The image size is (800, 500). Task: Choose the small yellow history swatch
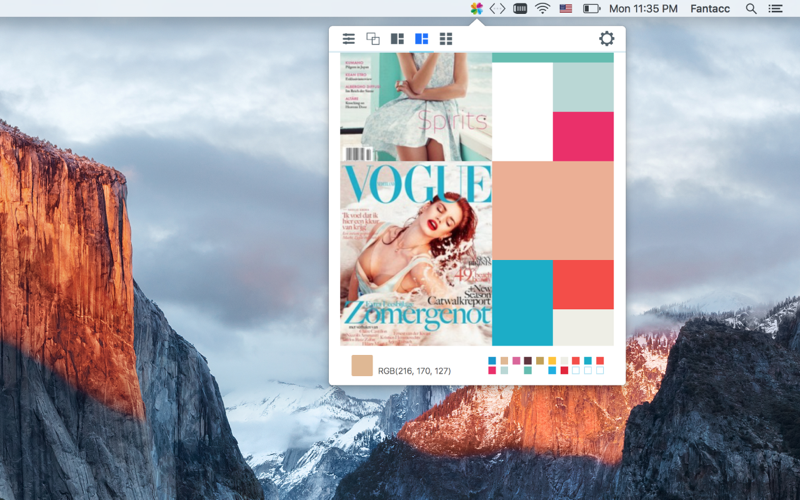tap(552, 361)
